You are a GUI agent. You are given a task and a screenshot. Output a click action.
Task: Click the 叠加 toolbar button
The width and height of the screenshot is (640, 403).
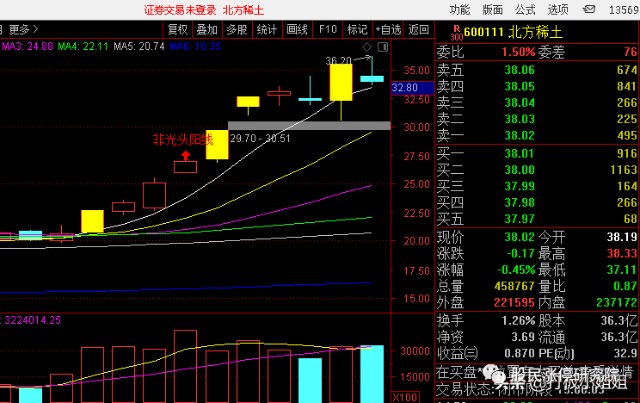coord(207,29)
